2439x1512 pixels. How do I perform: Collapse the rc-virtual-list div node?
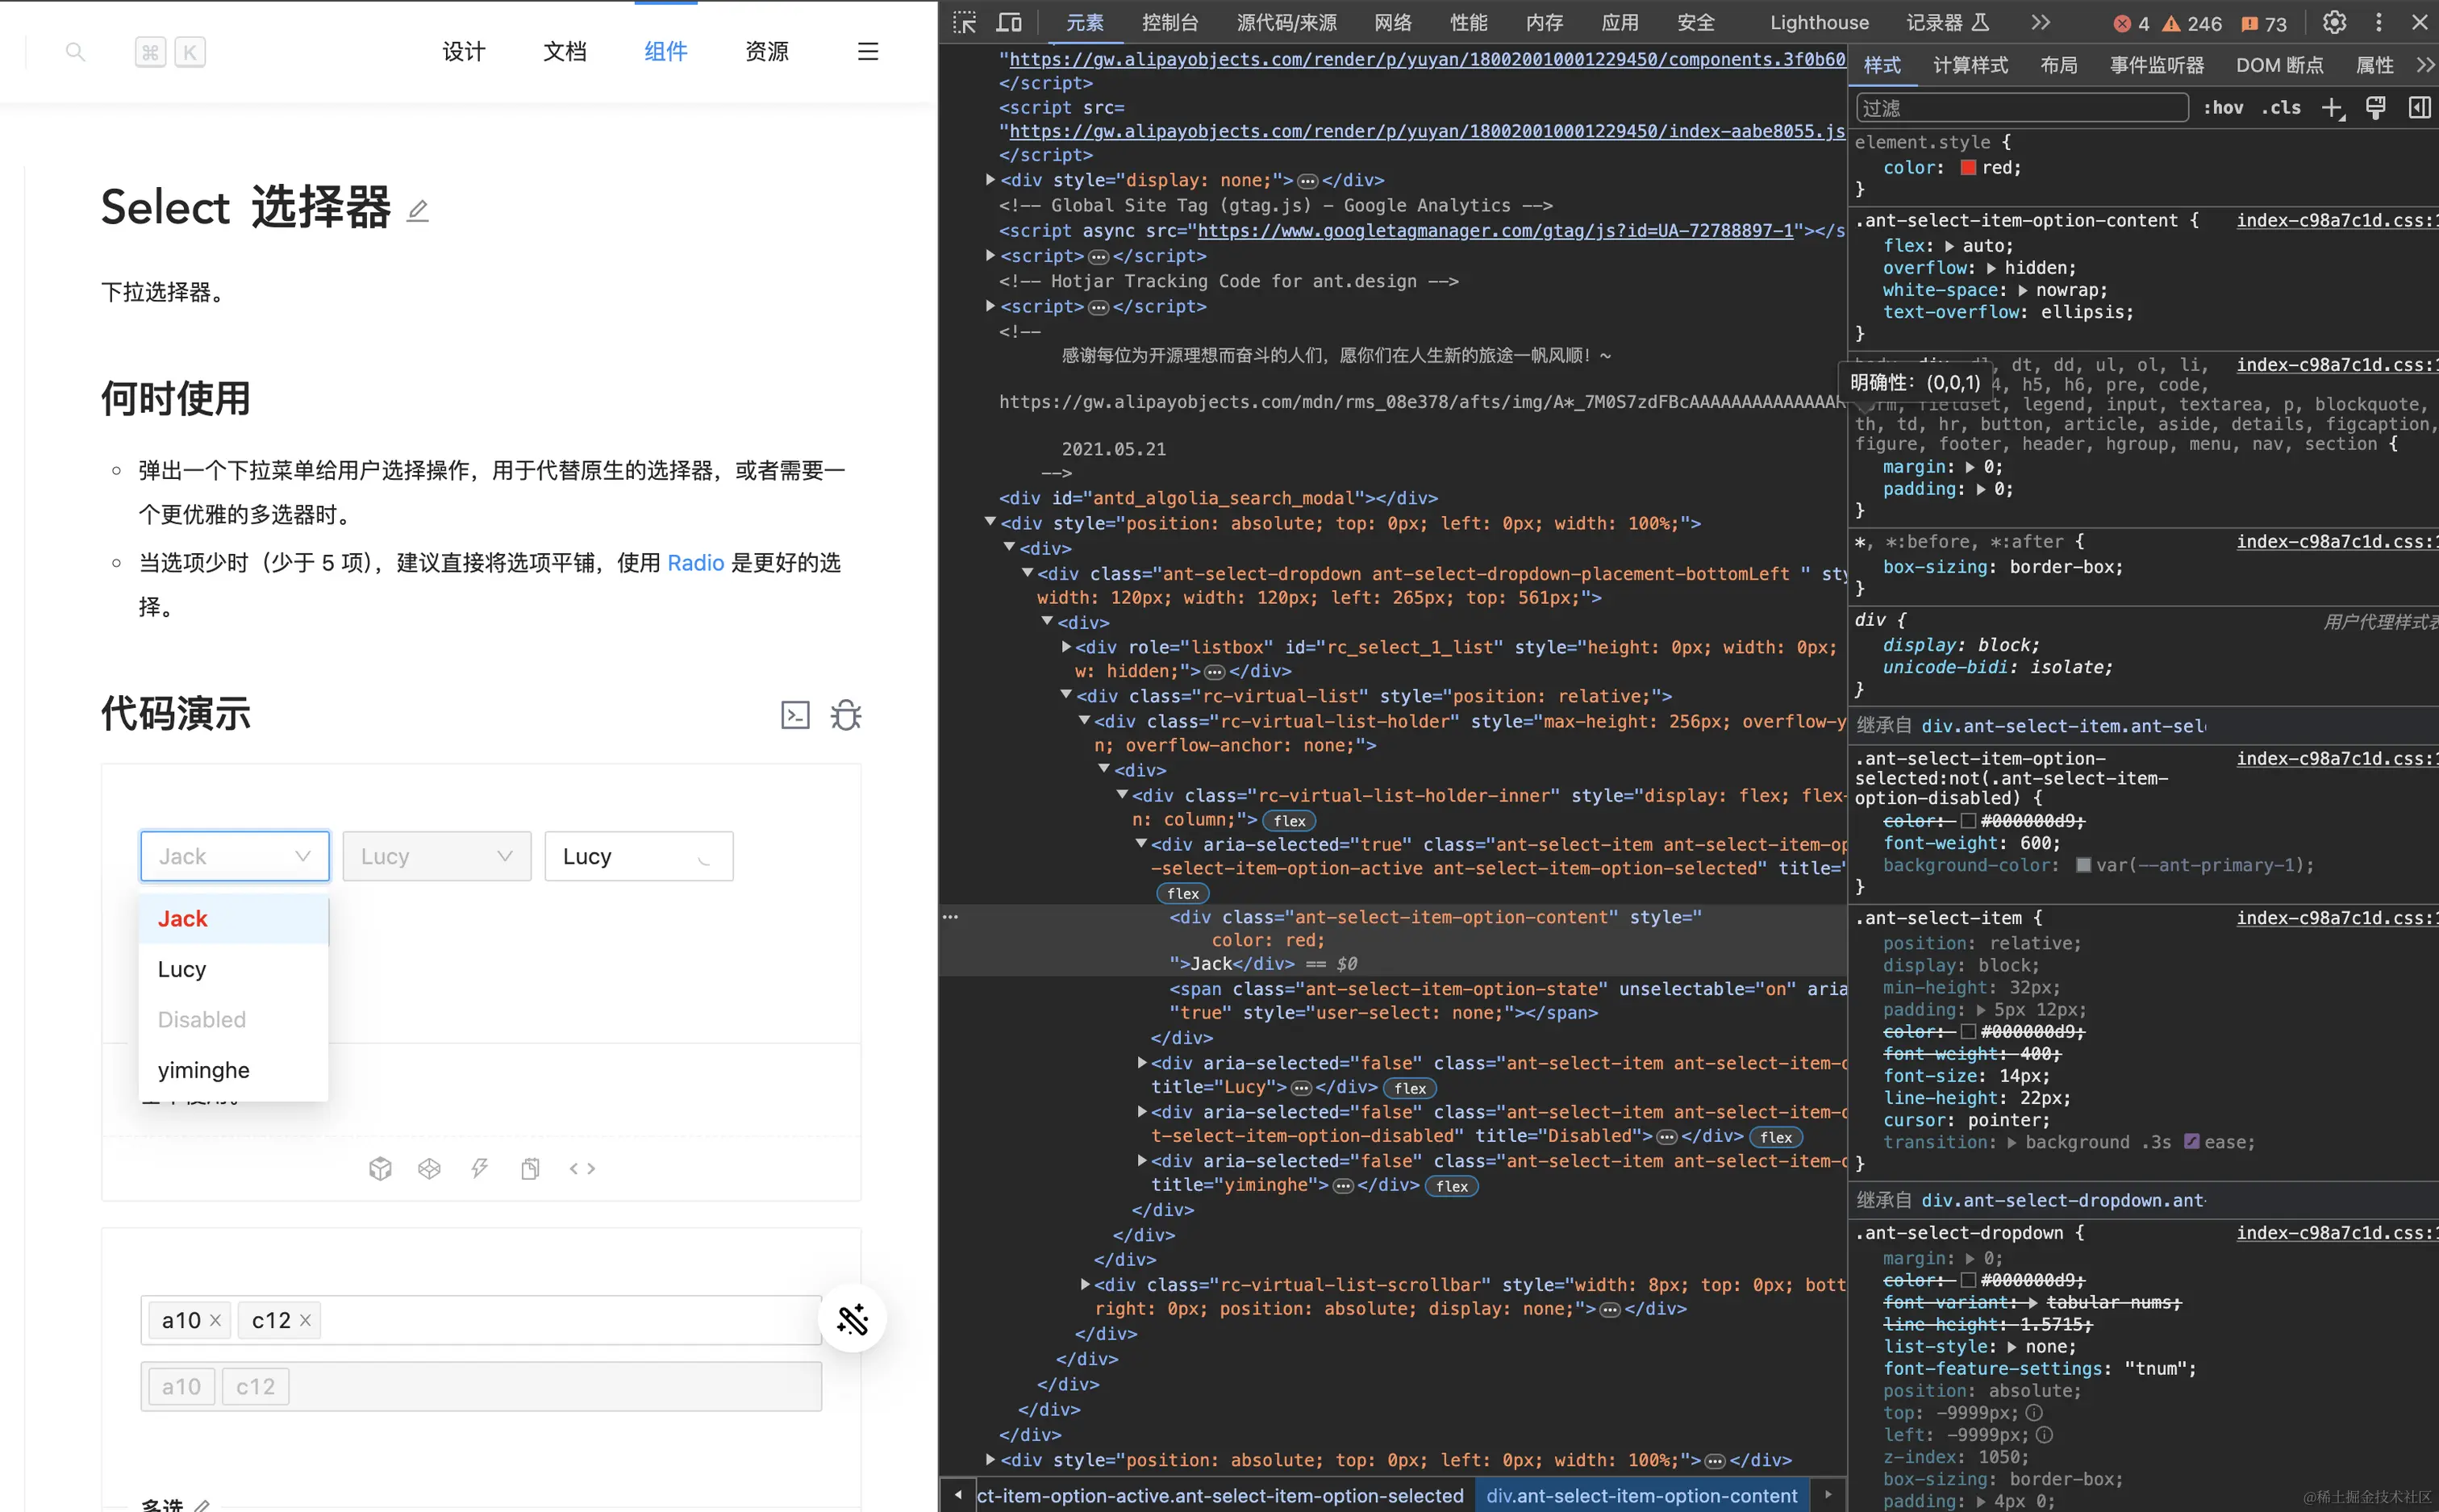1066,695
